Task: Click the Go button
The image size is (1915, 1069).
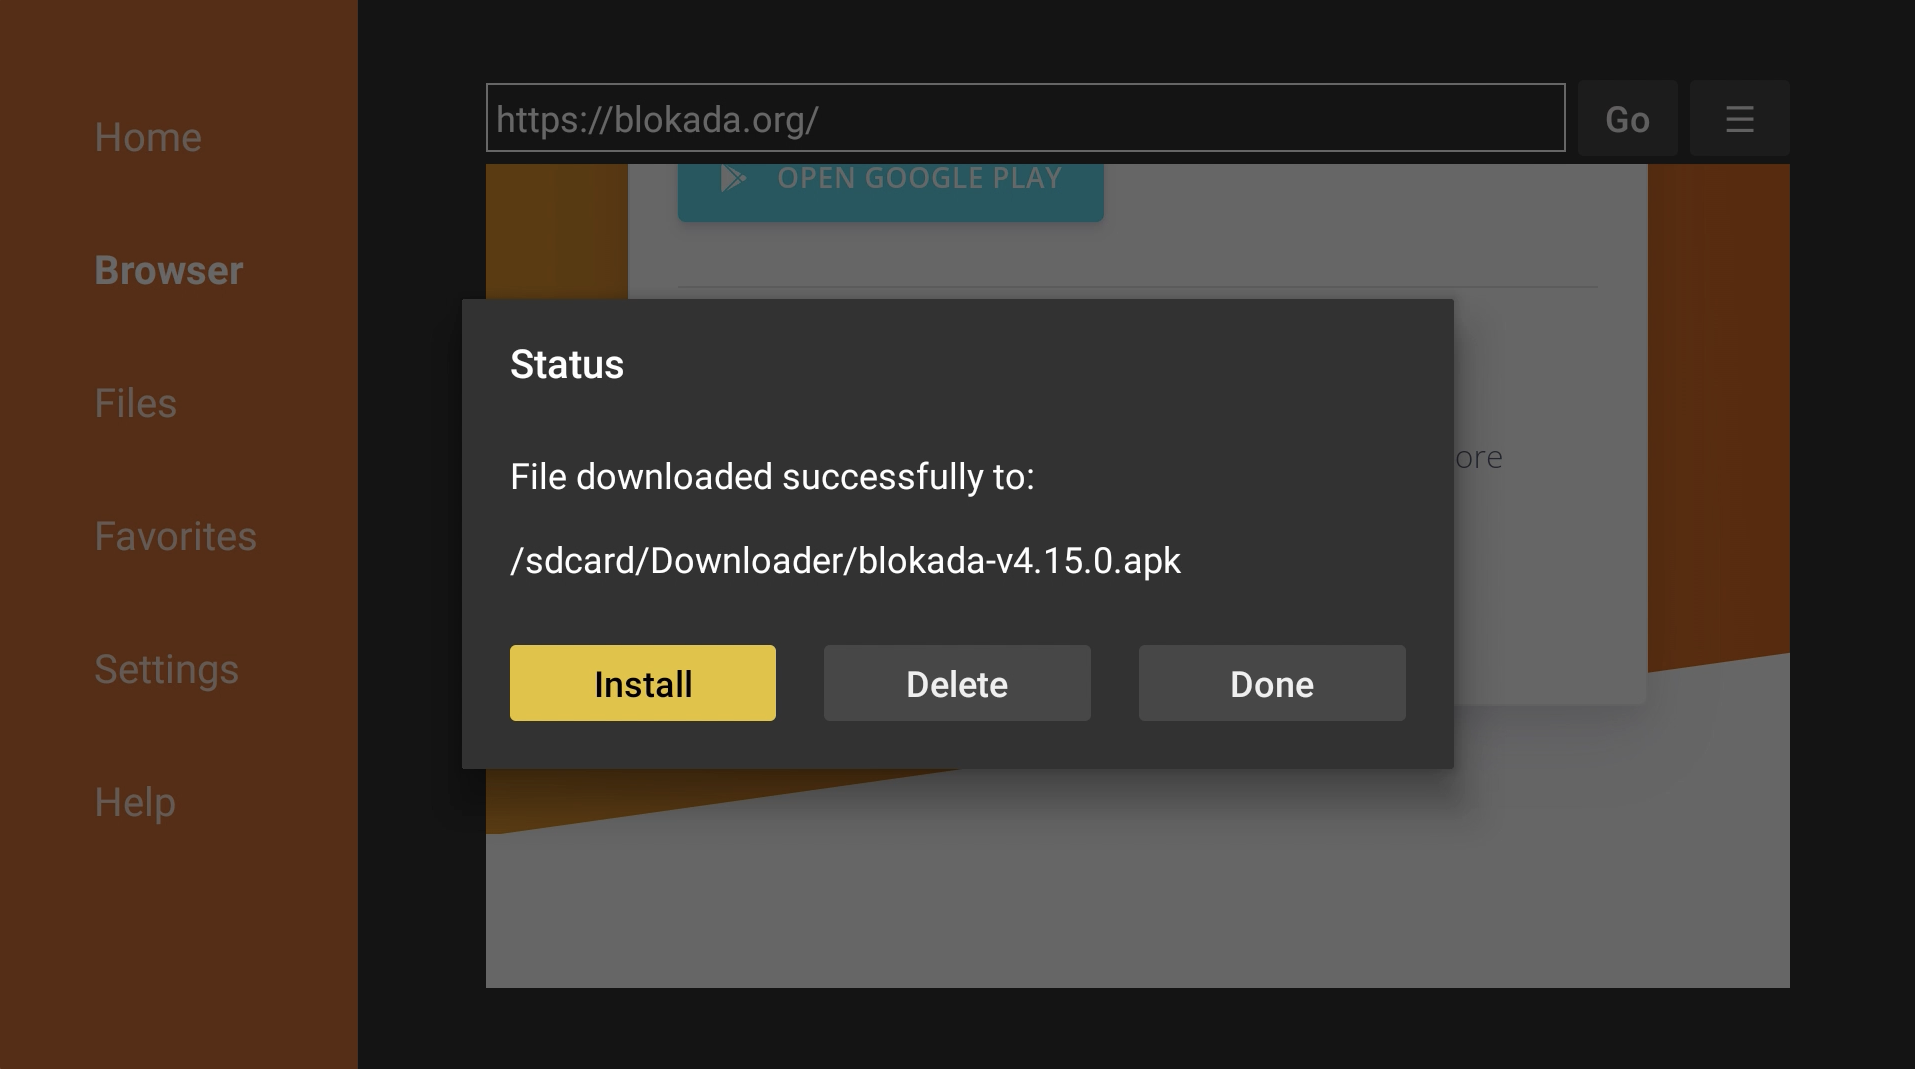Action: [x=1627, y=119]
